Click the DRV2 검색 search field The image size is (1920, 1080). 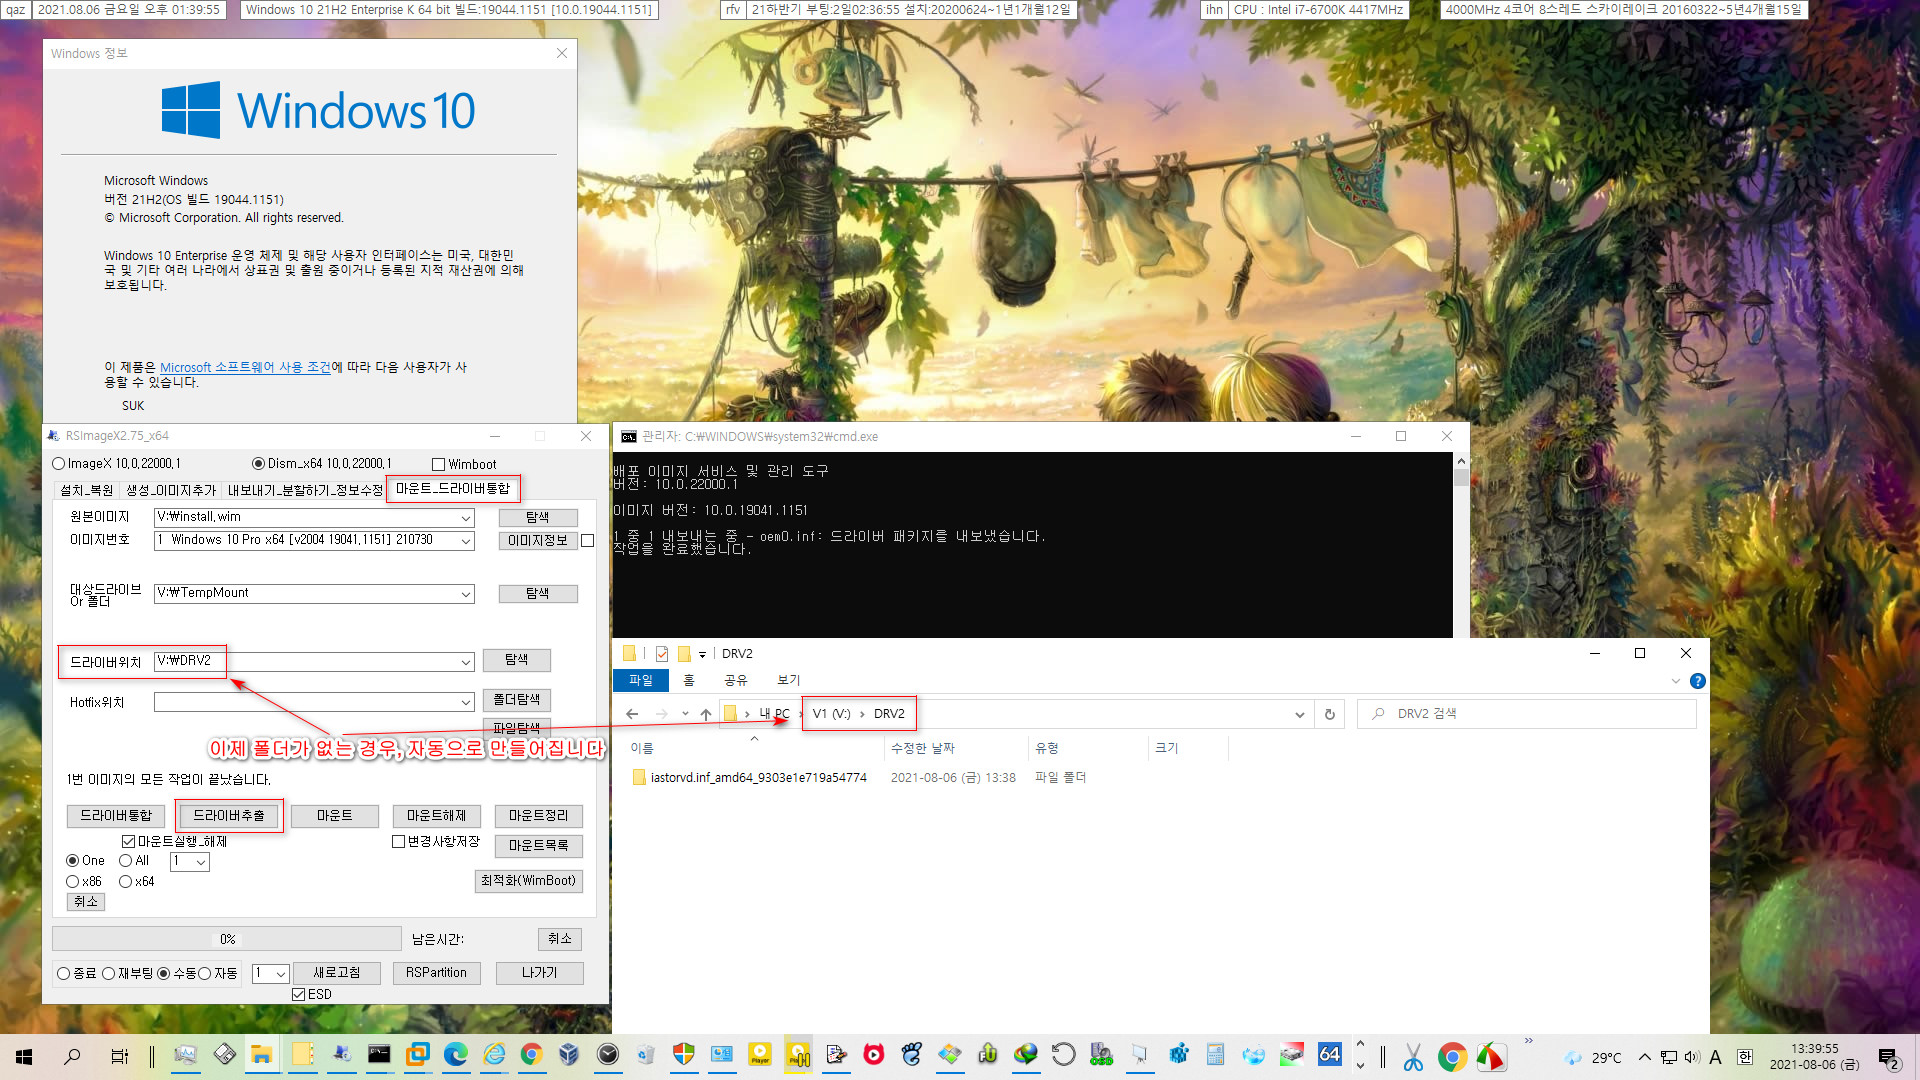(1527, 714)
